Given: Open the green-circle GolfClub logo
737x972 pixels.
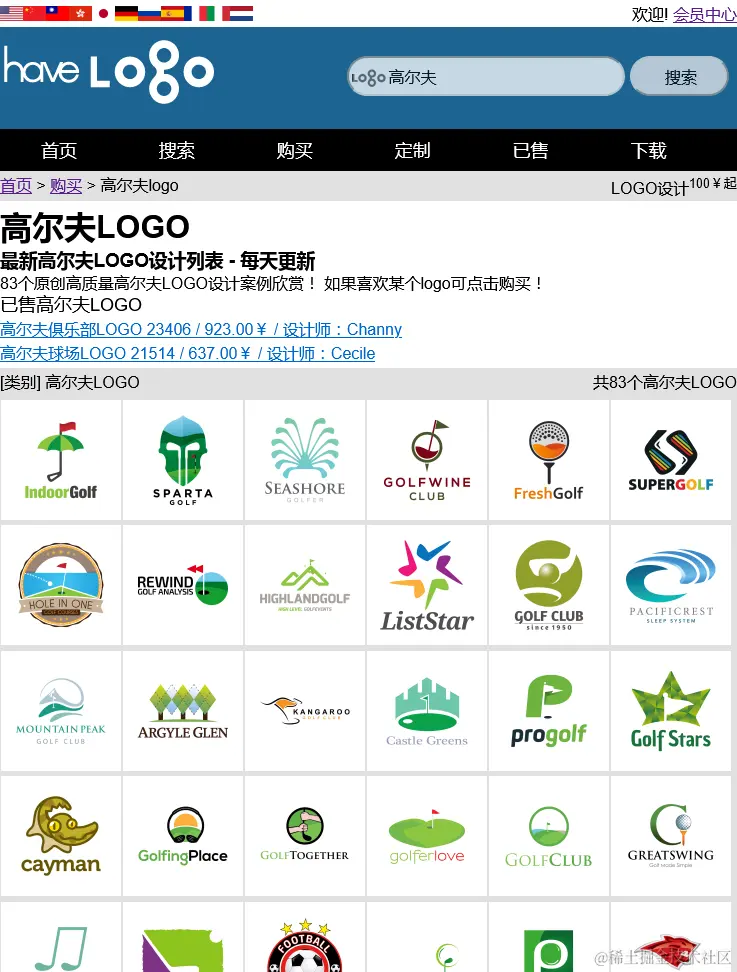Looking at the screenshot, I should click(x=549, y=836).
